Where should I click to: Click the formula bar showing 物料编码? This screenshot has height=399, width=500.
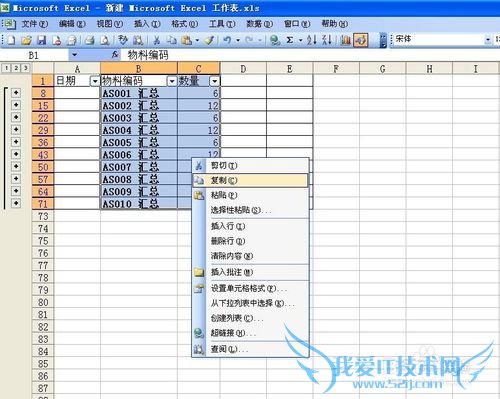[x=310, y=55]
